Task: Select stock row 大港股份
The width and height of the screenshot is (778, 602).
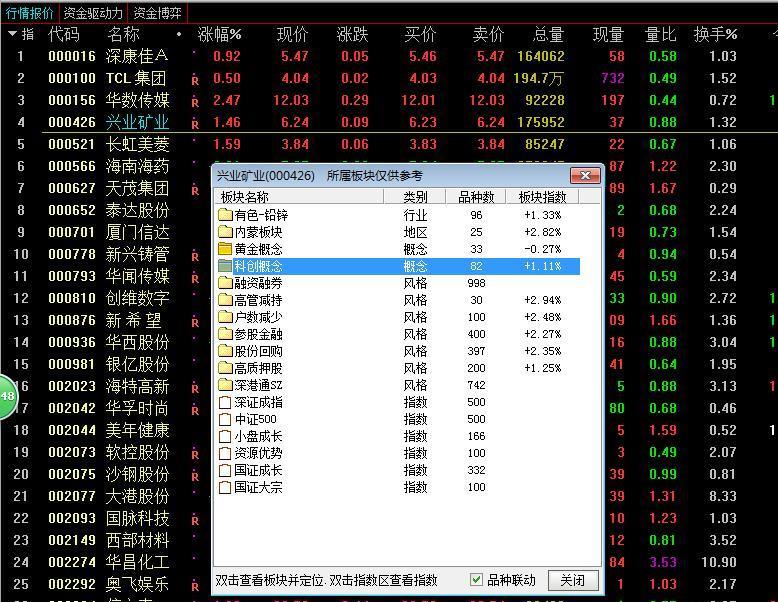Action: pyautogui.click(x=137, y=496)
